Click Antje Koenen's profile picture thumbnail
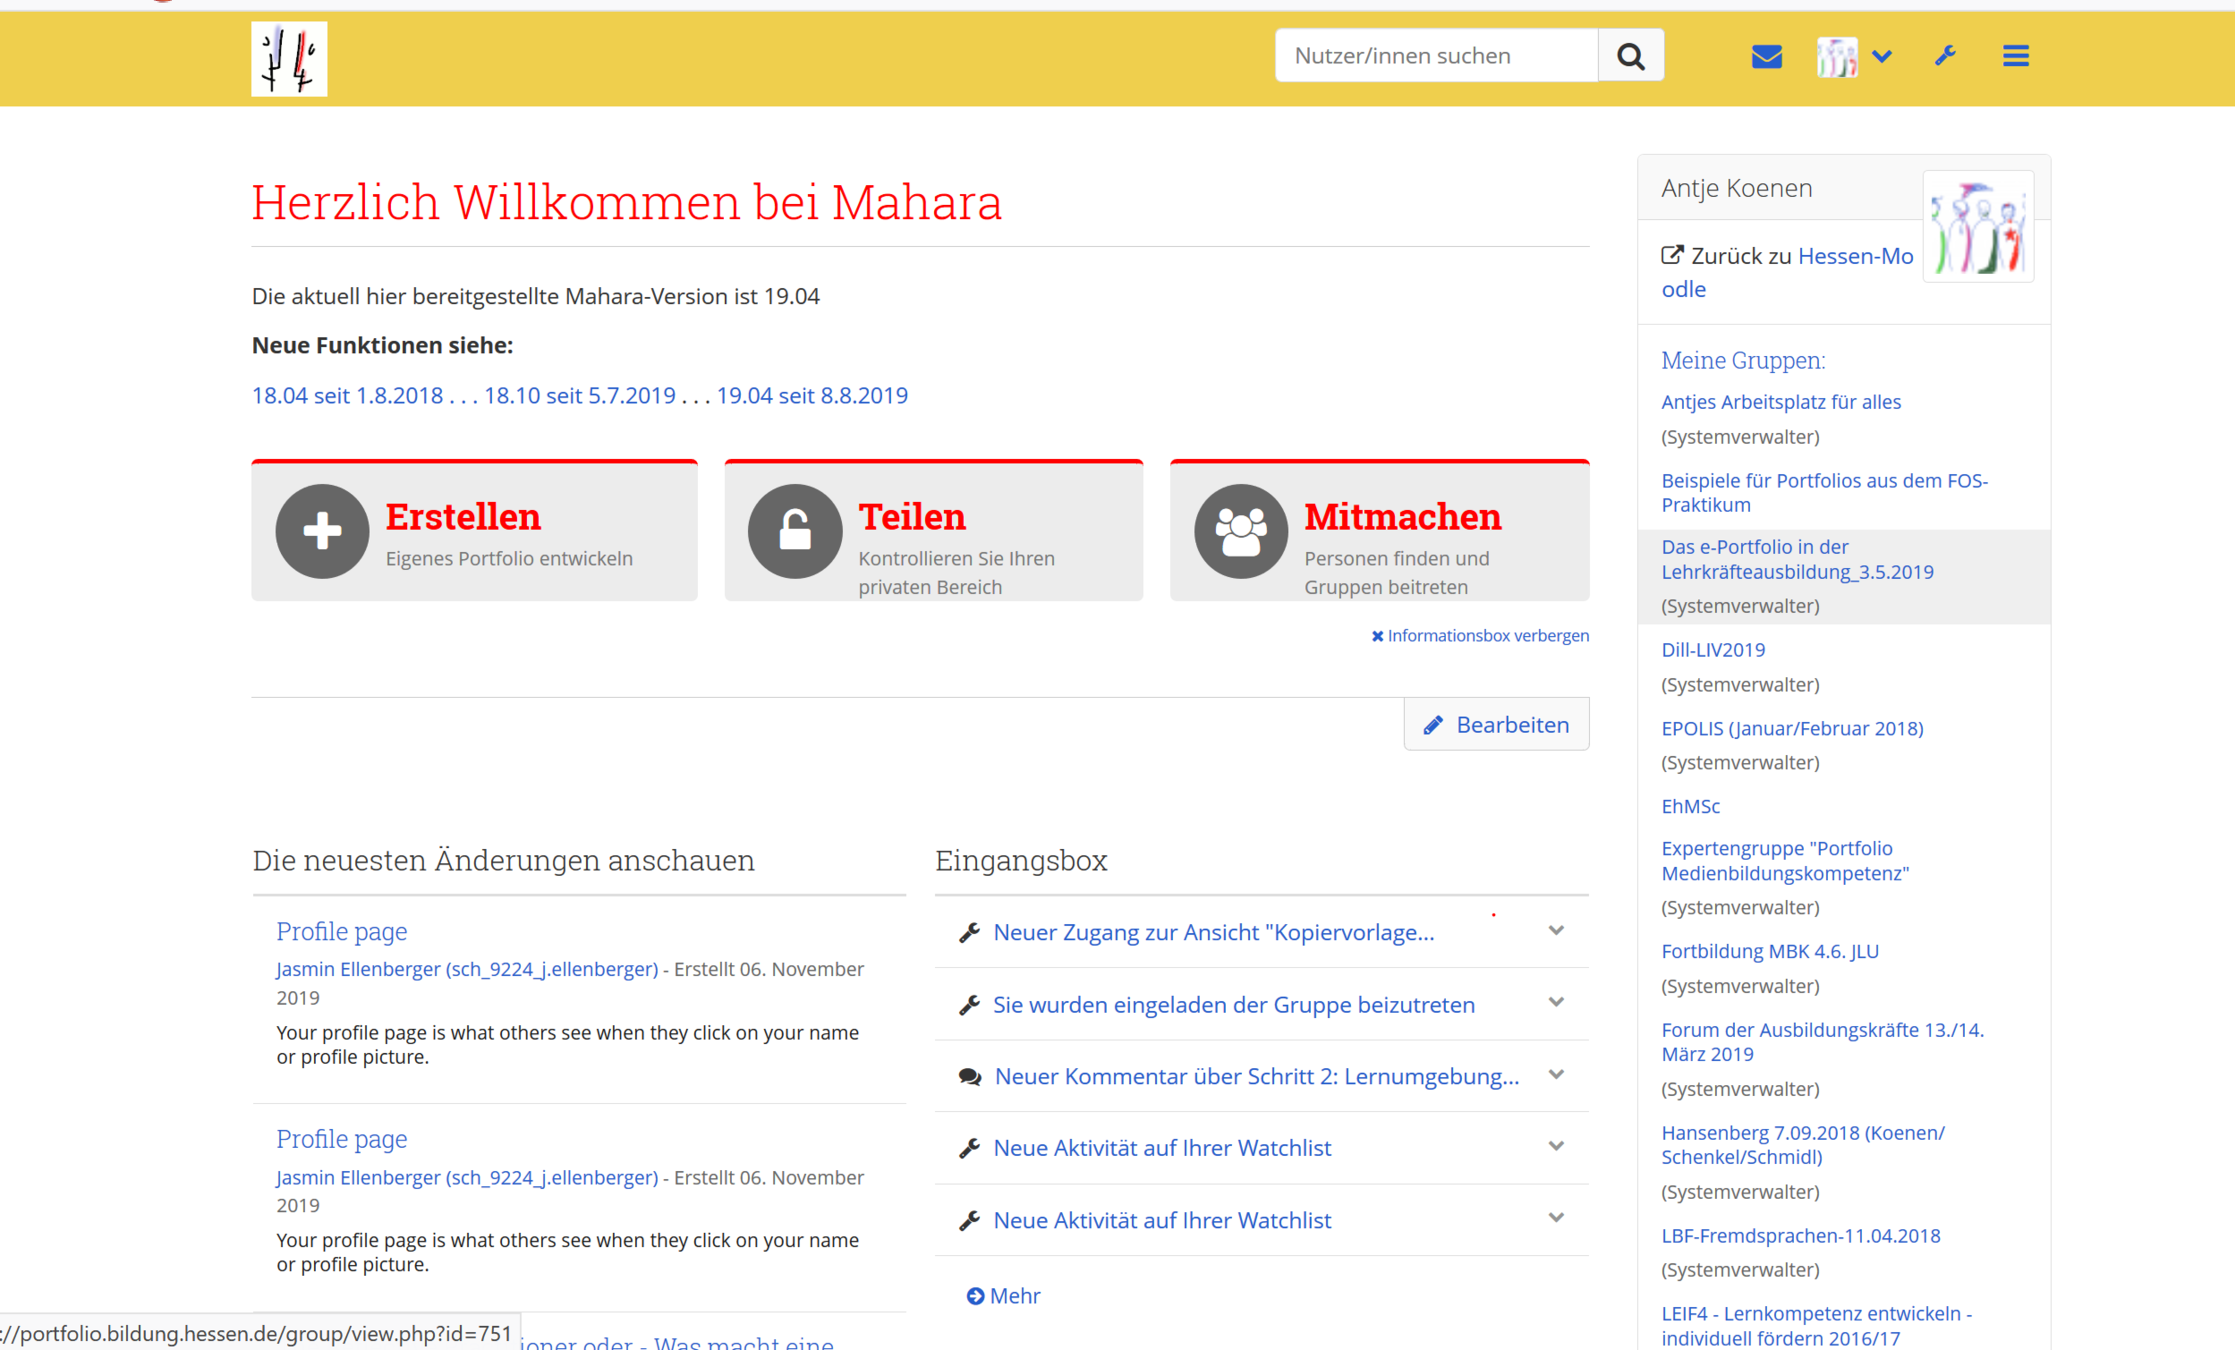 click(x=1977, y=228)
